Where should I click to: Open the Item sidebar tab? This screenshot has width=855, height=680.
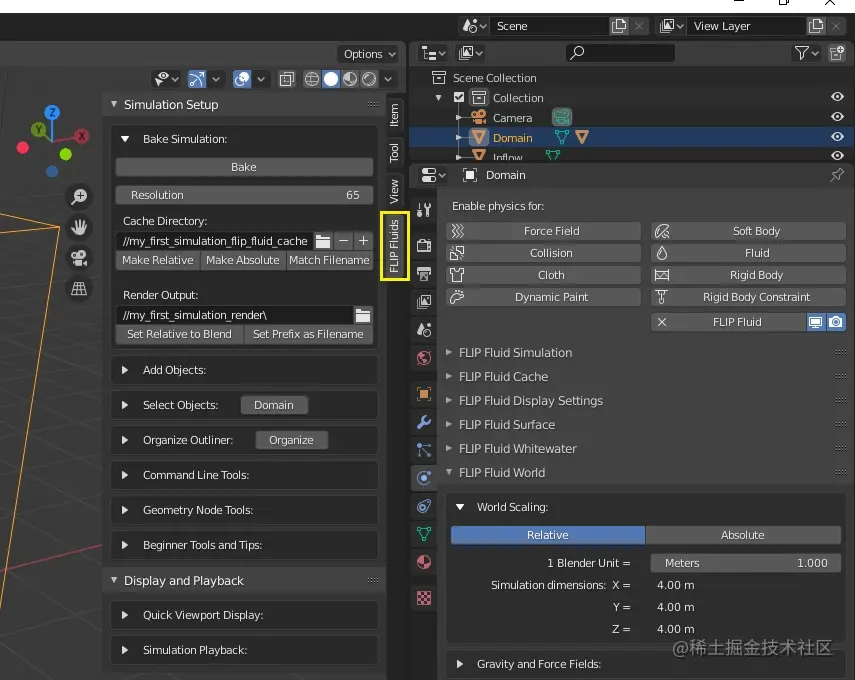394,115
